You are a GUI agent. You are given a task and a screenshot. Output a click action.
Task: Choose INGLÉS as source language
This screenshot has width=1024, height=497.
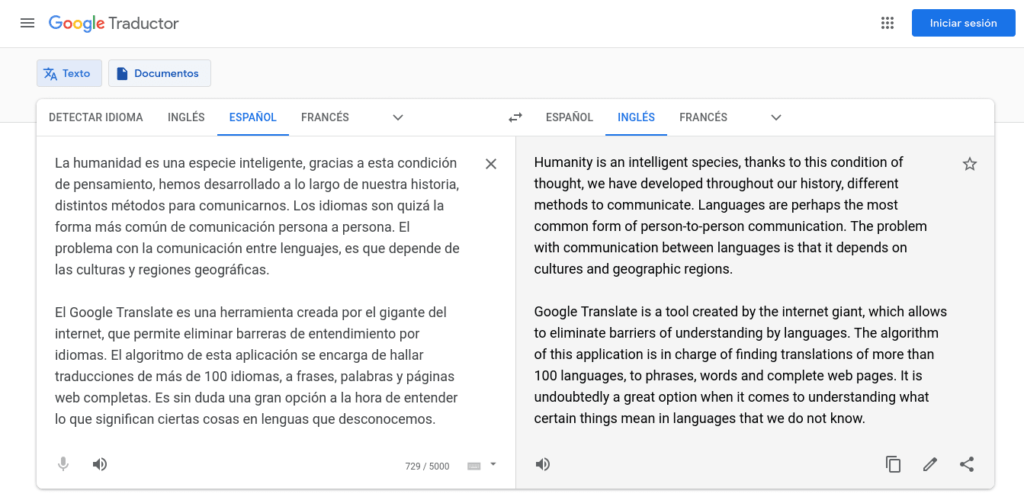pyautogui.click(x=186, y=118)
